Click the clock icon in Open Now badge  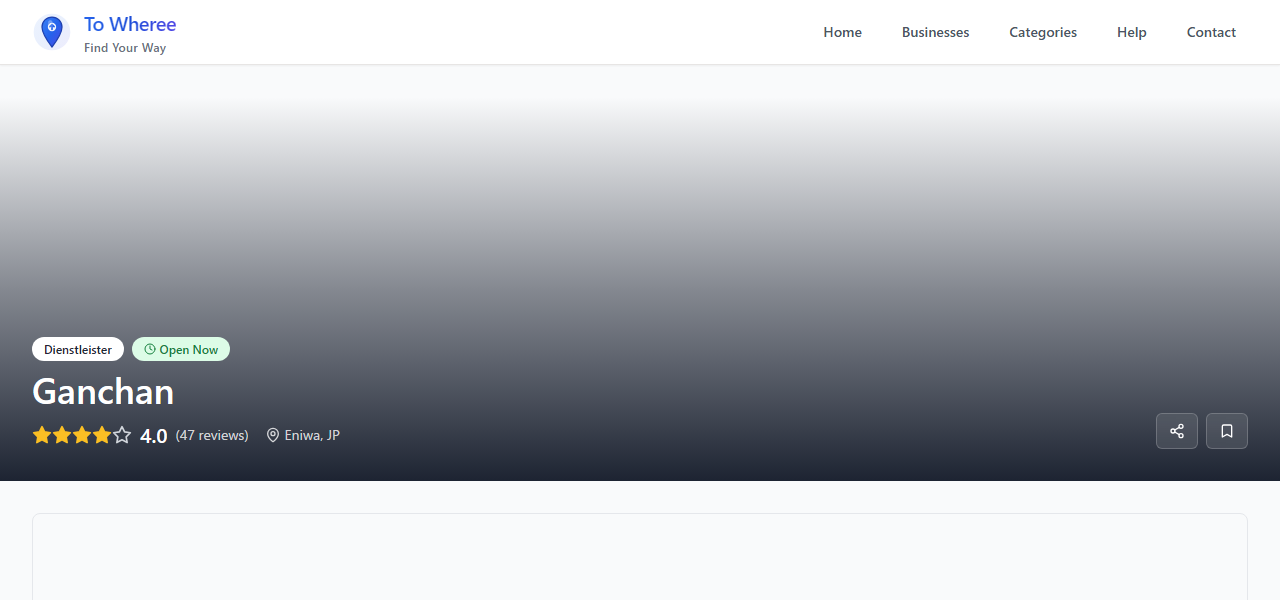[150, 349]
